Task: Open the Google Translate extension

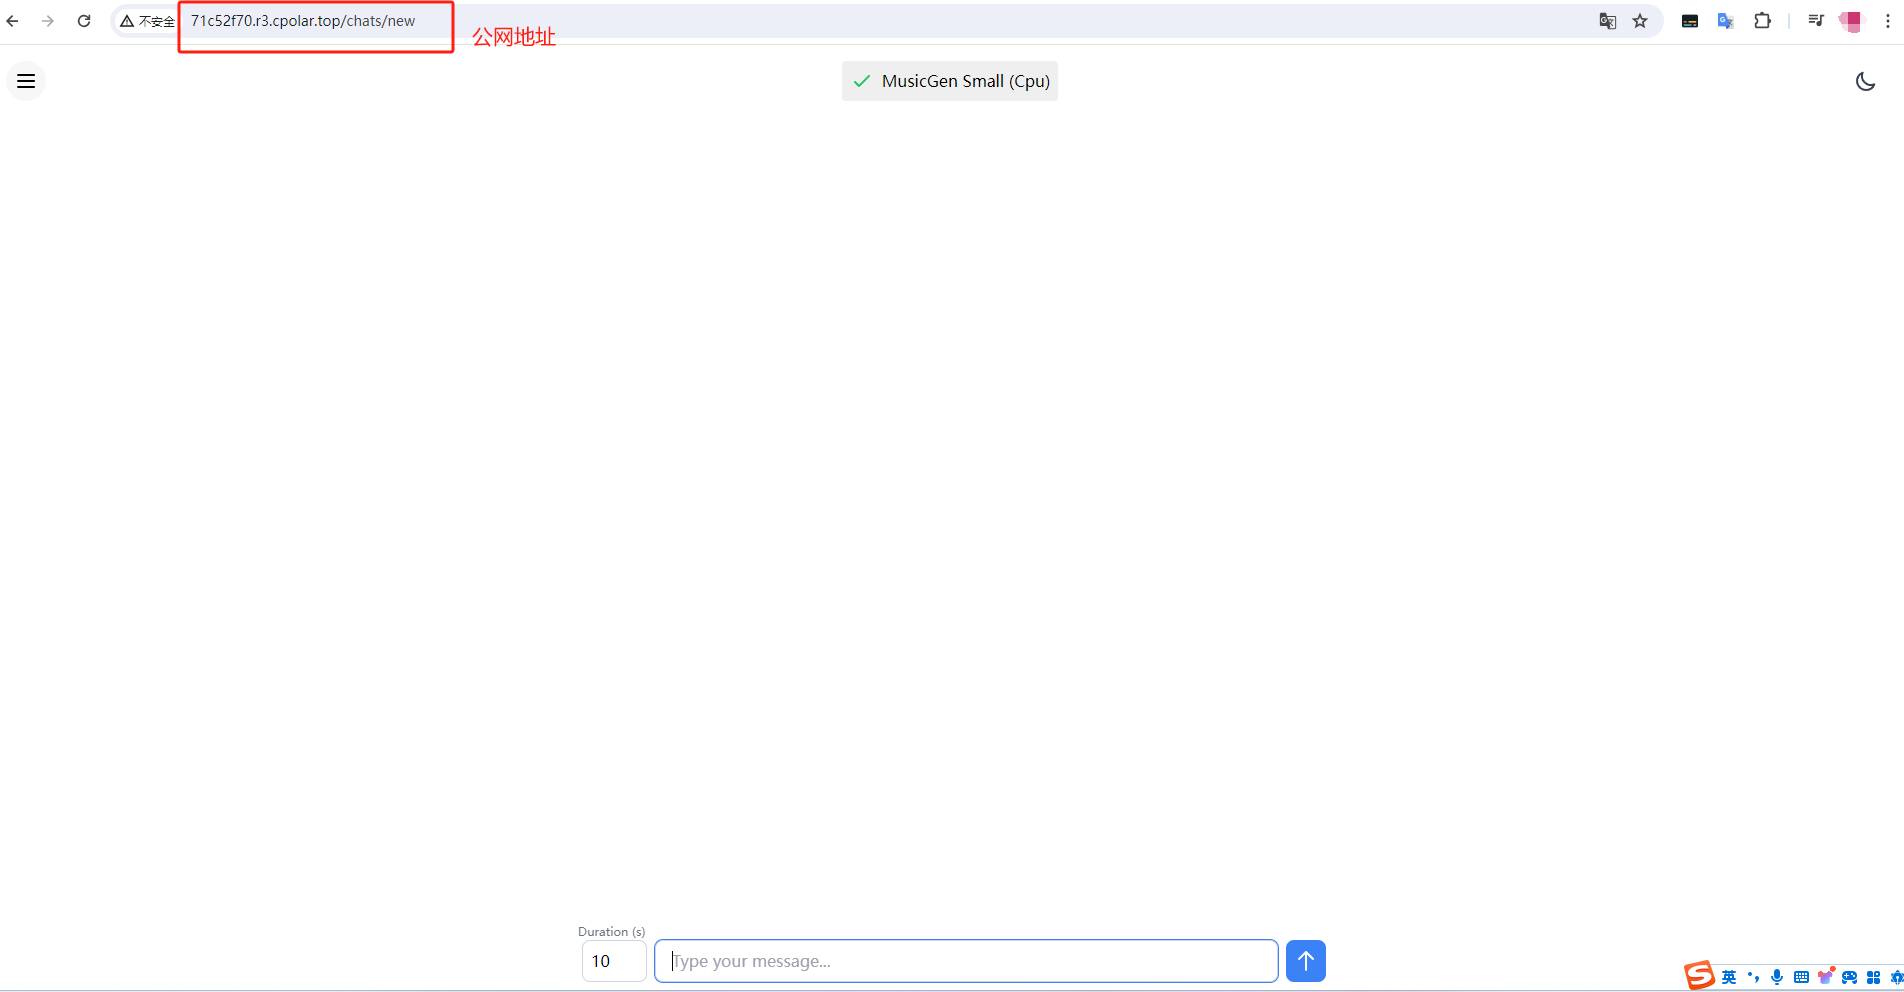Action: coord(1726,21)
